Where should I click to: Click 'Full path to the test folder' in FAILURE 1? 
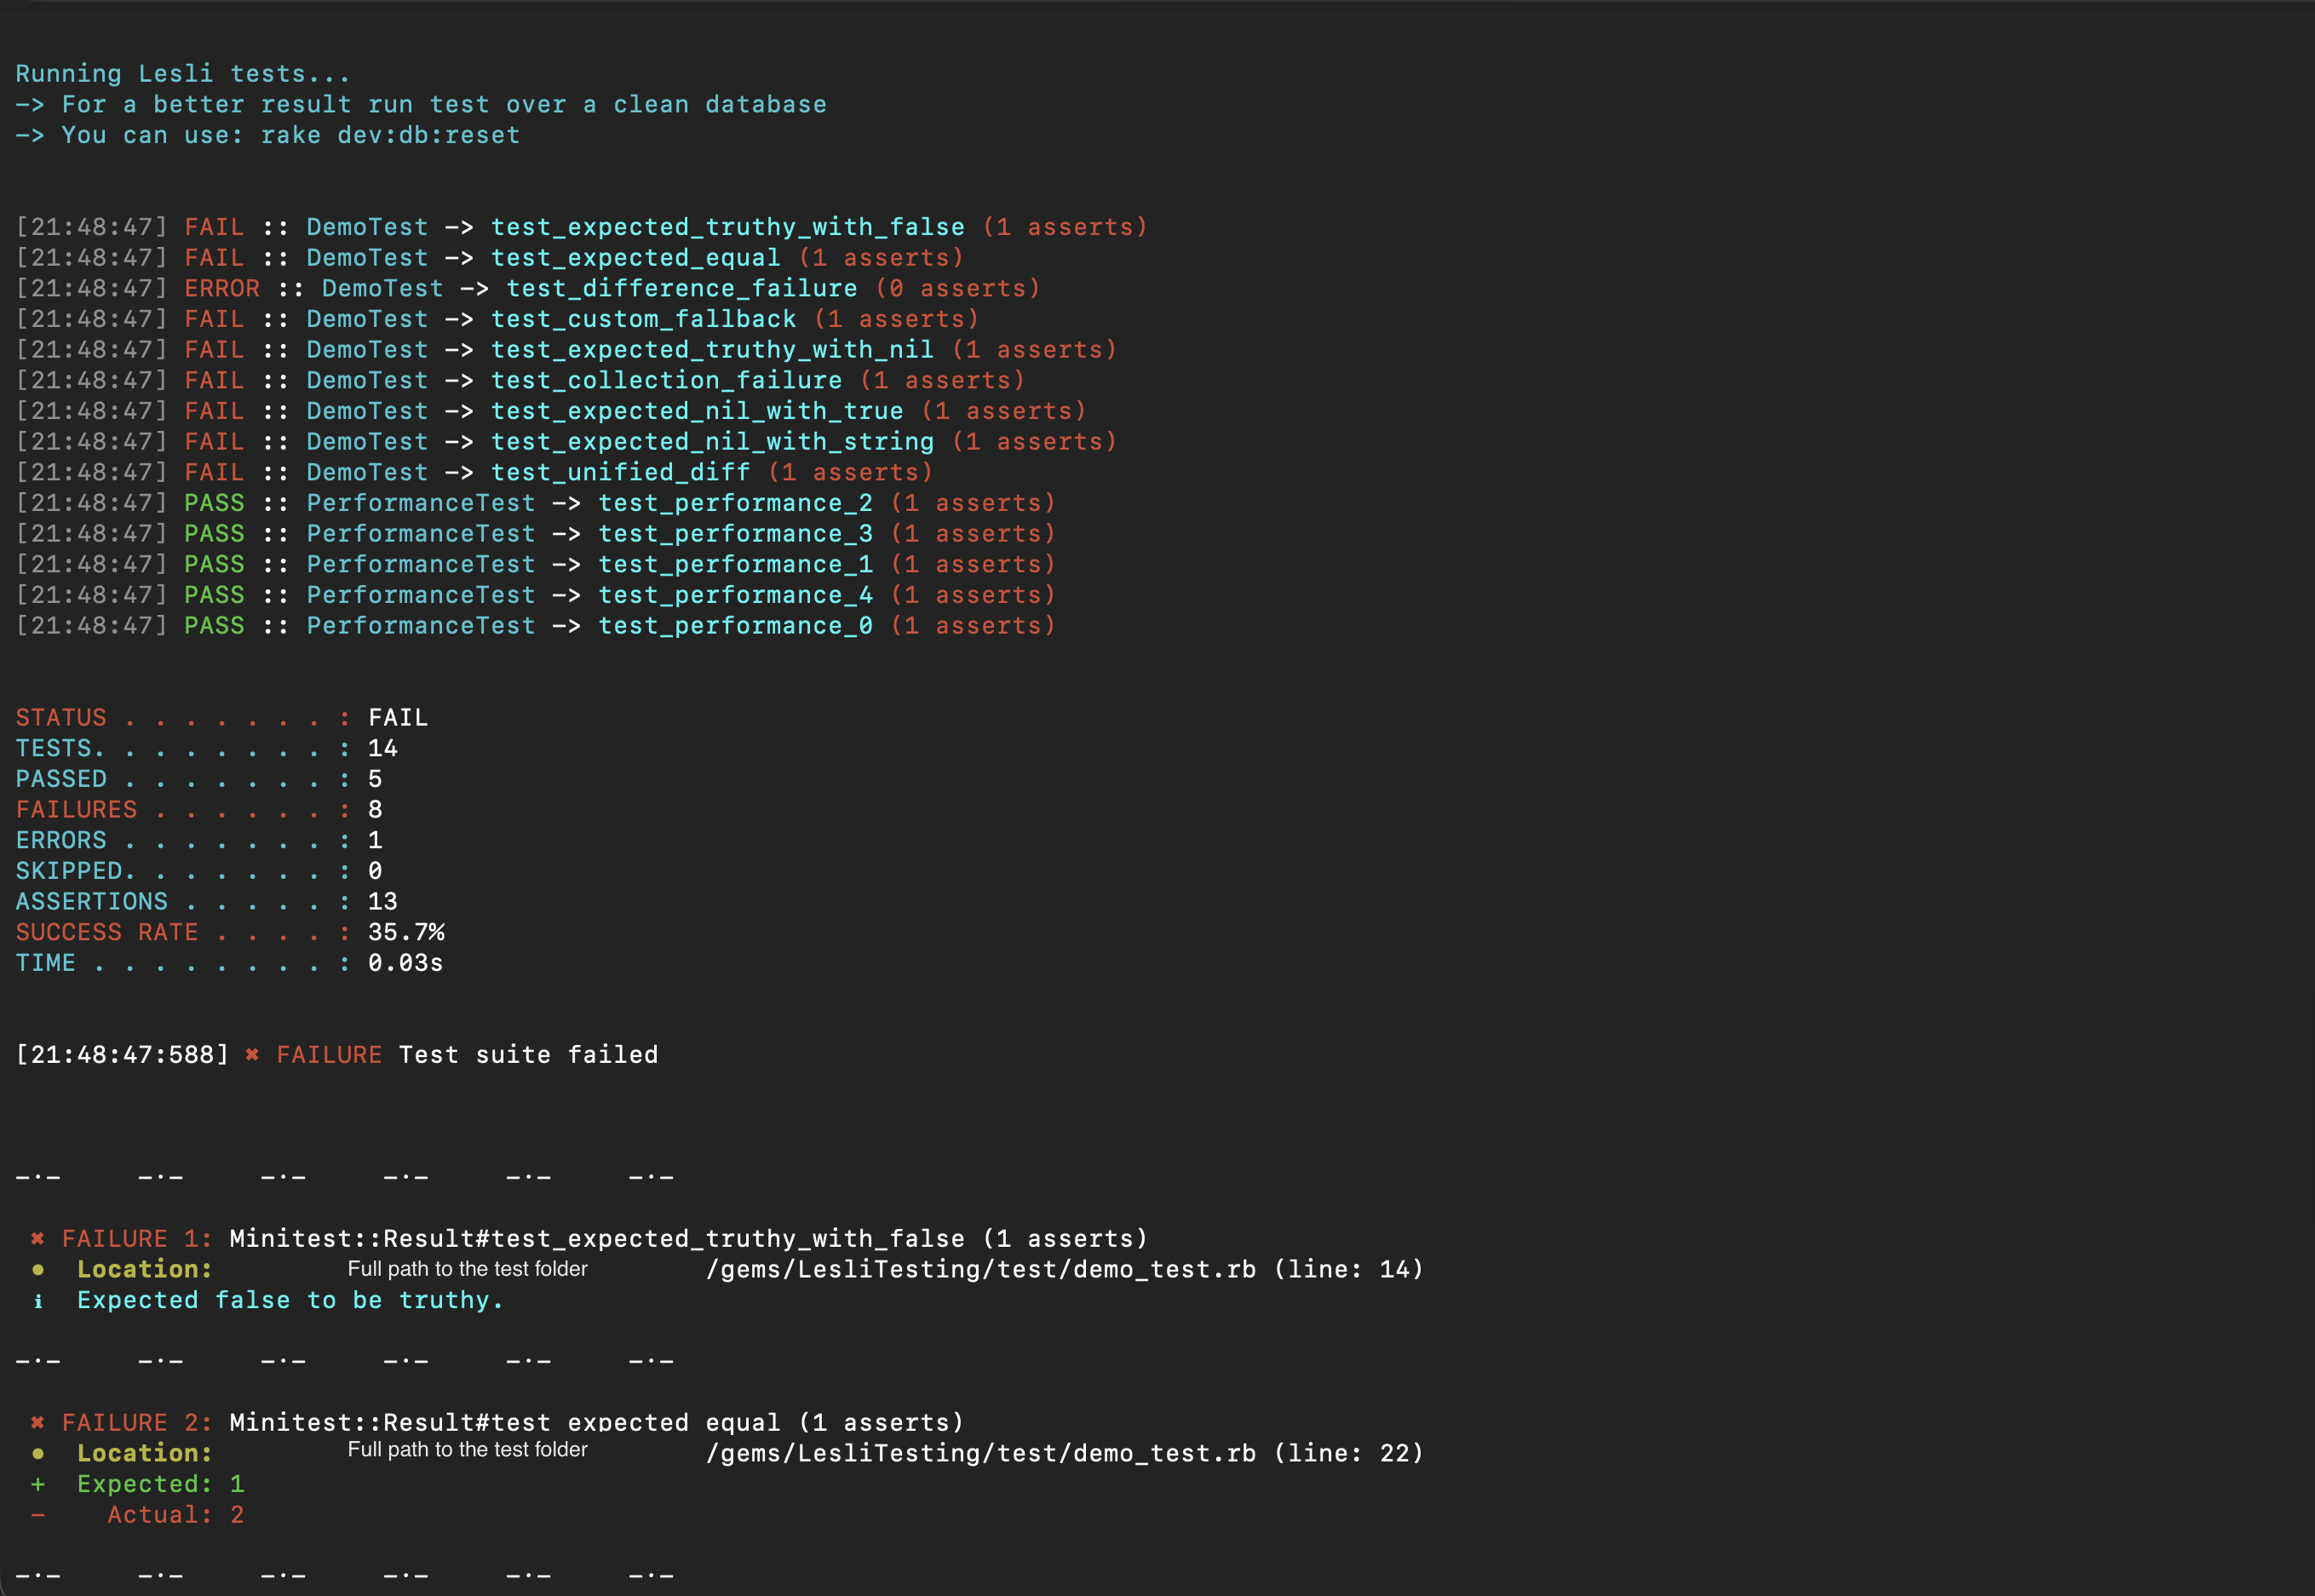[x=467, y=1269]
